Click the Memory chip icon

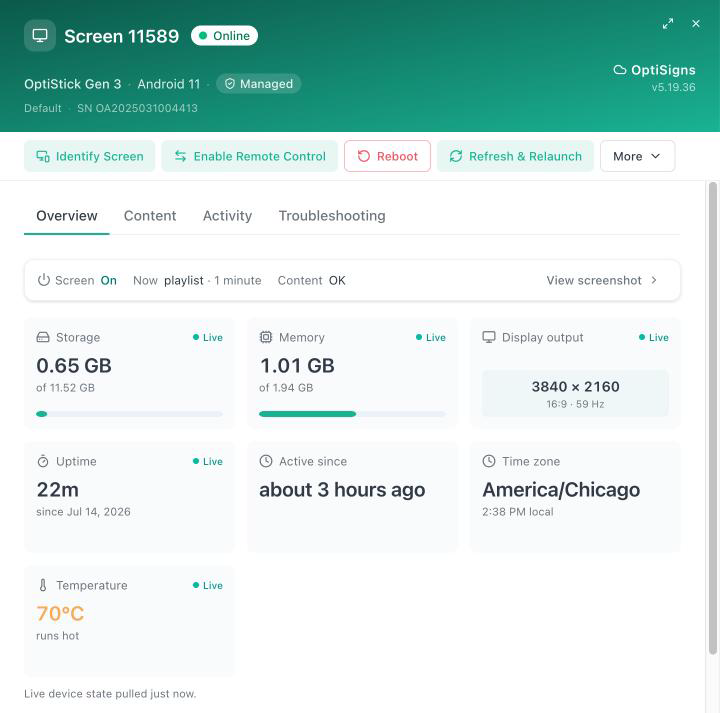pyautogui.click(x=266, y=337)
